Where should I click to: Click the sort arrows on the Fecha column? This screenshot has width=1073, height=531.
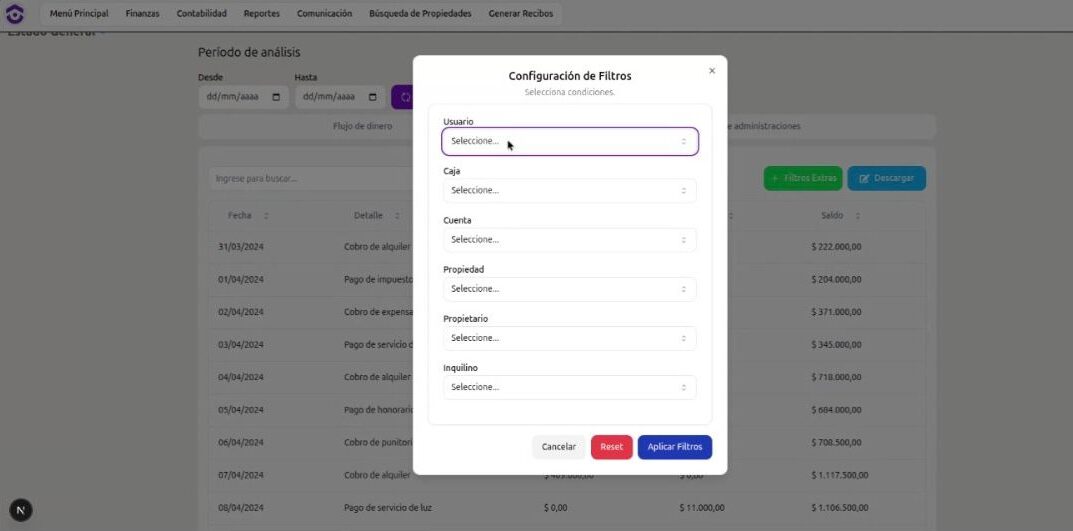(266, 216)
